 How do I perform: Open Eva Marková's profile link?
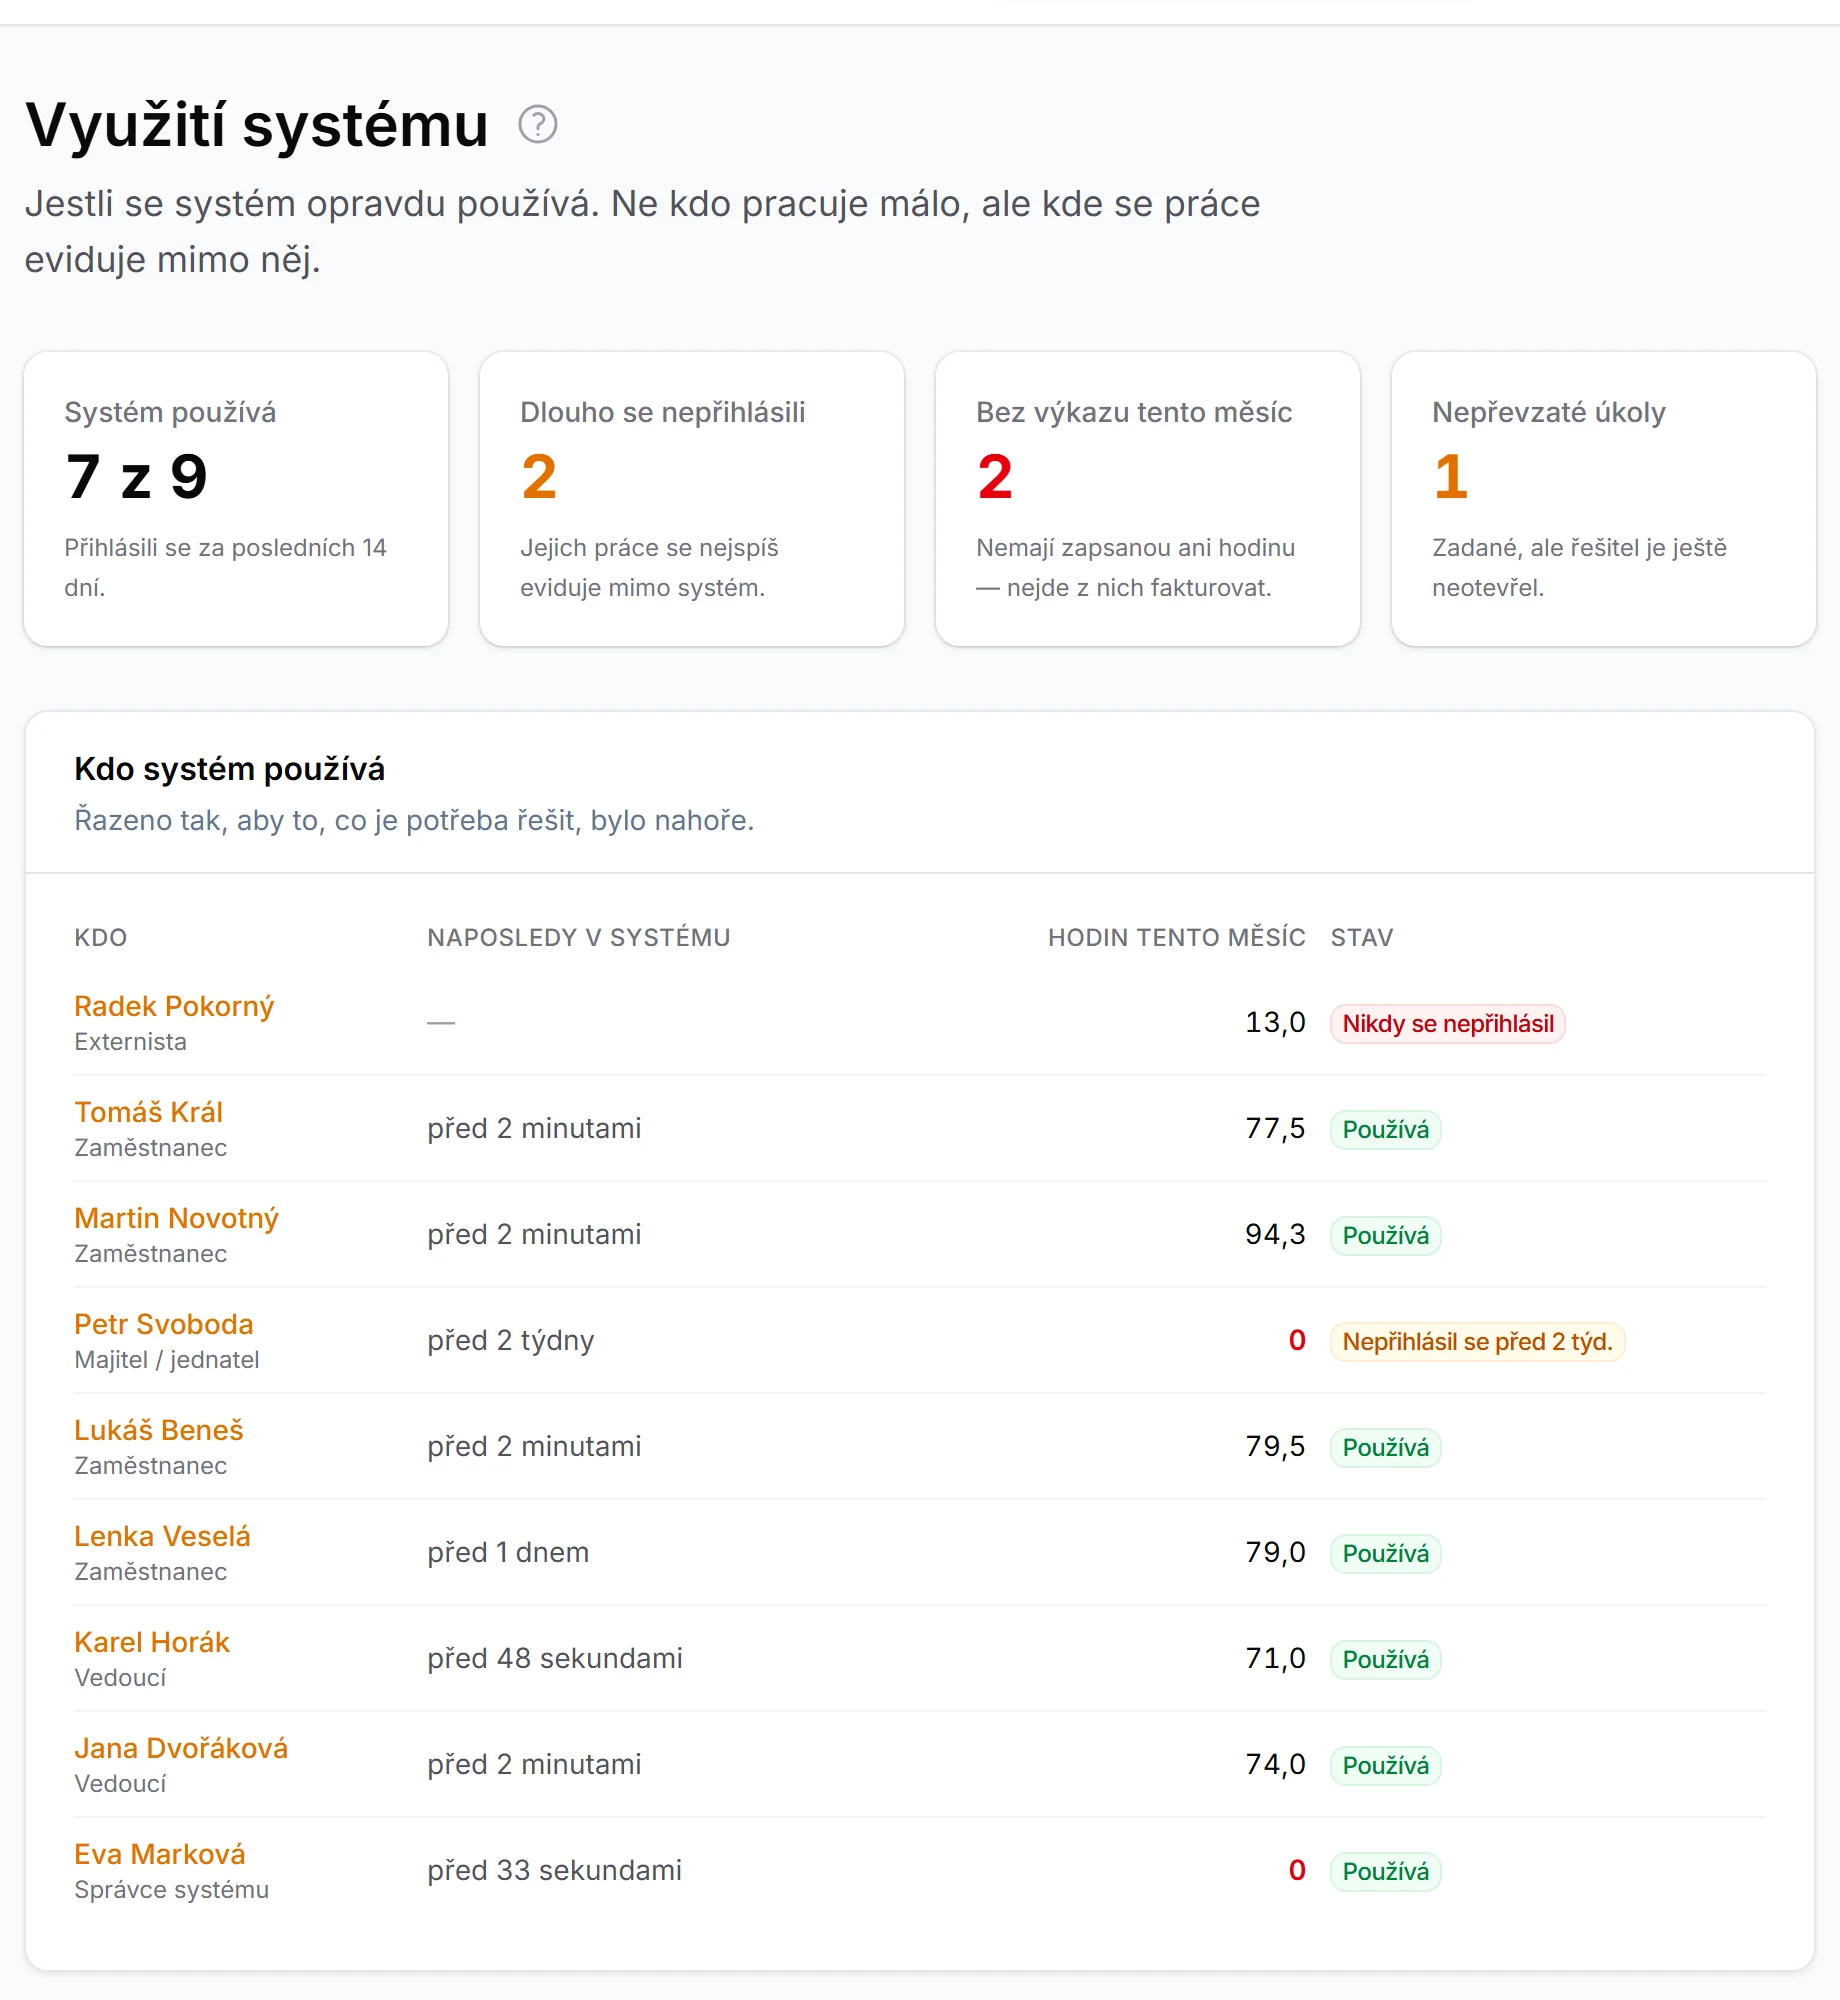click(160, 1854)
